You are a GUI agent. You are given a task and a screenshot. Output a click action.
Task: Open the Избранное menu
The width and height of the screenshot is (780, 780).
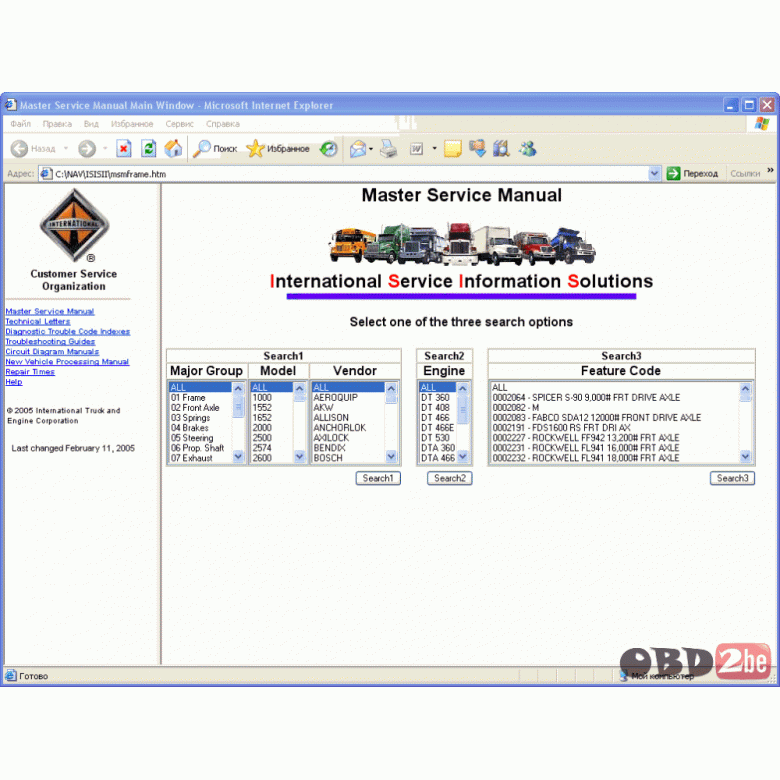pos(132,123)
